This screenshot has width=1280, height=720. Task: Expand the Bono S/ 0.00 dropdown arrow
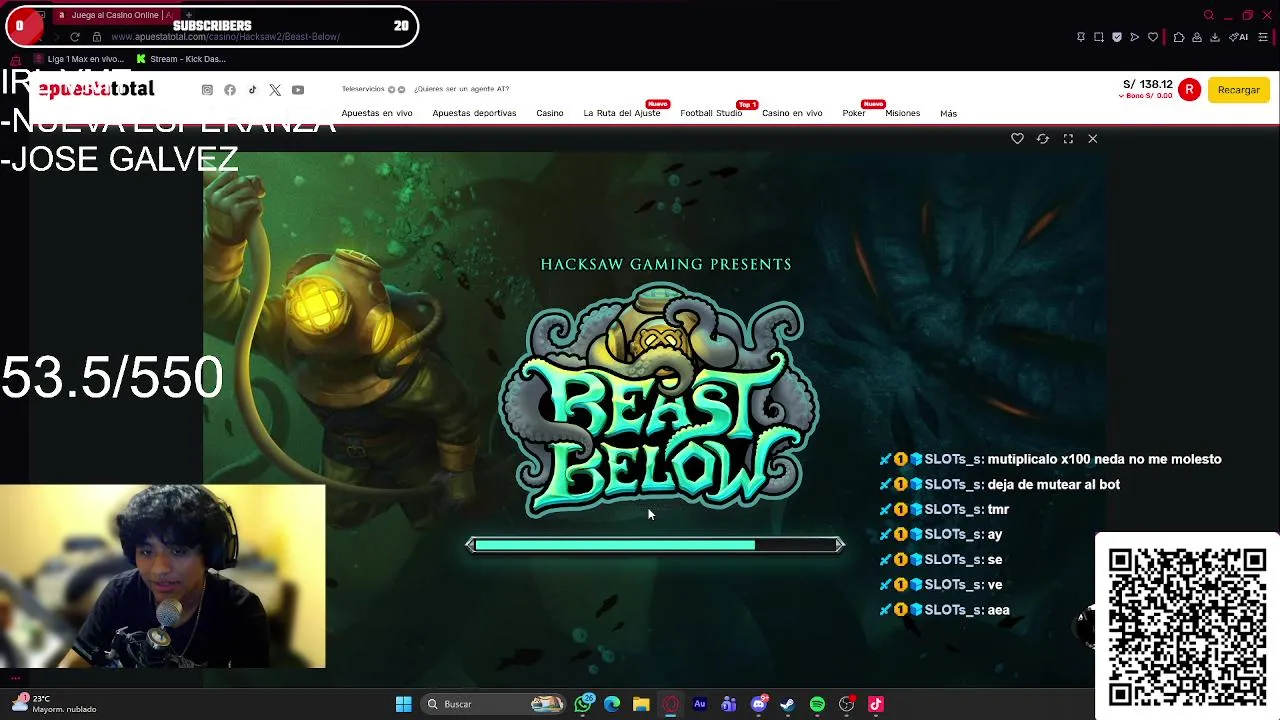coord(1123,96)
